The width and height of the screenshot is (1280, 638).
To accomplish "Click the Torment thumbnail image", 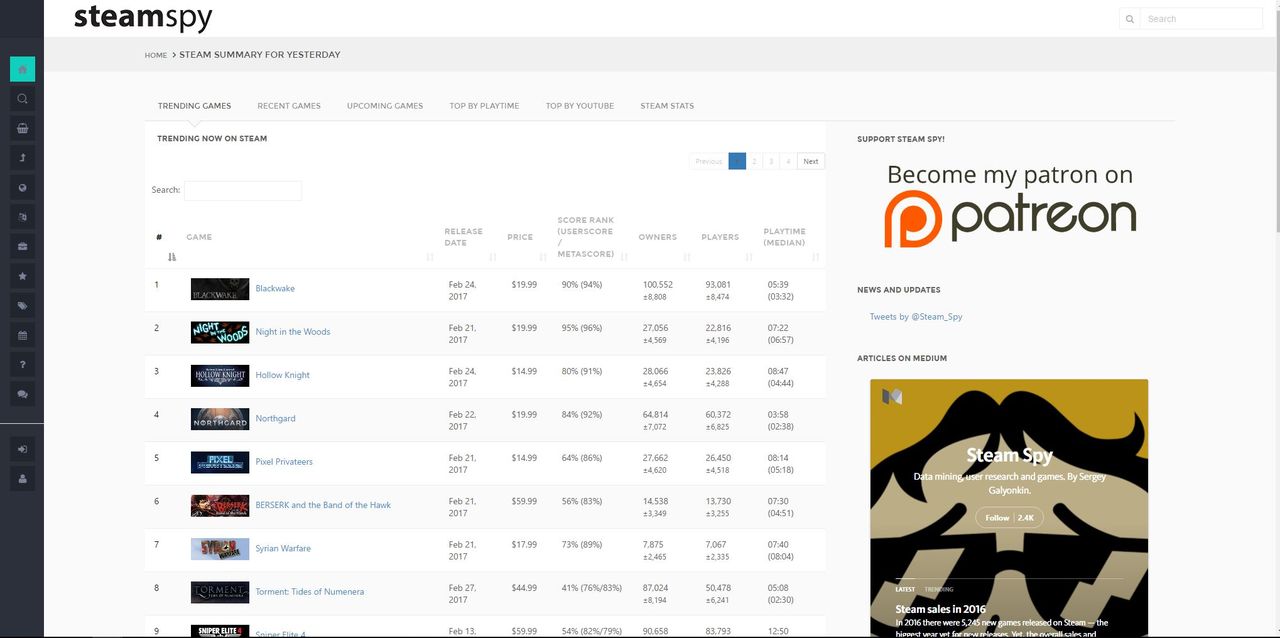I will 220,592.
